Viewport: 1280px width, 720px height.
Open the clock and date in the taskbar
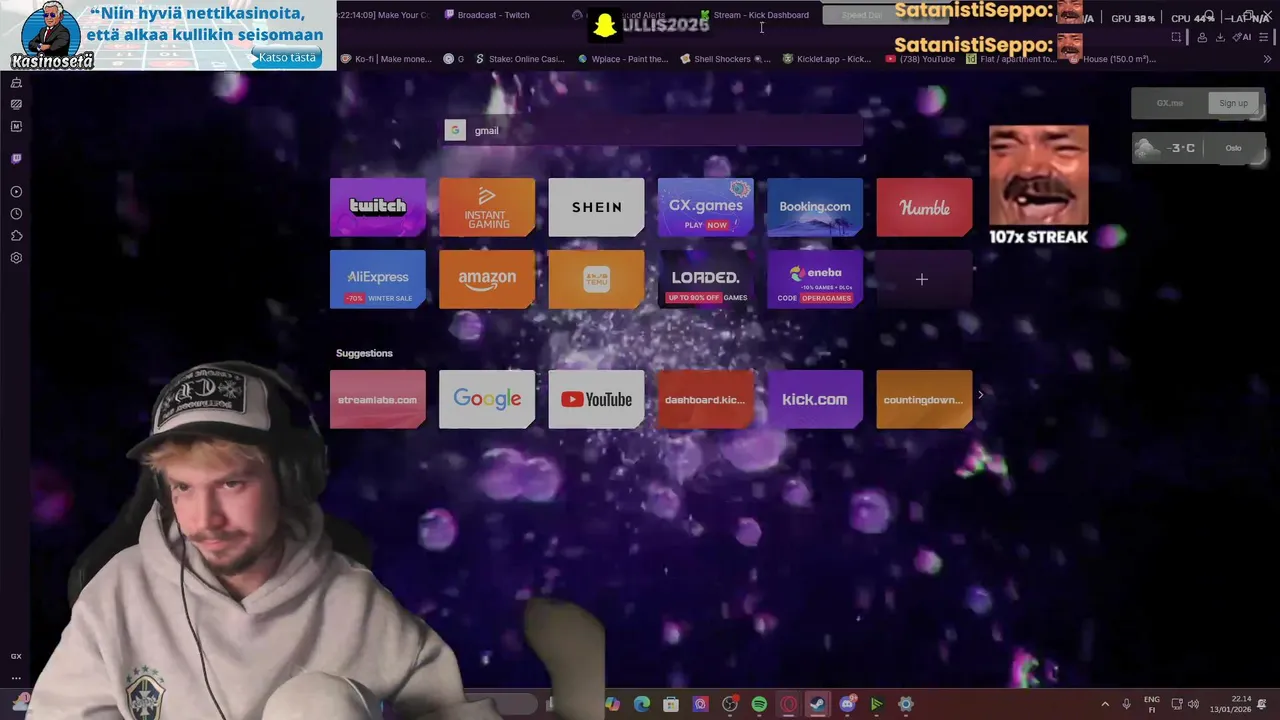(1229, 704)
